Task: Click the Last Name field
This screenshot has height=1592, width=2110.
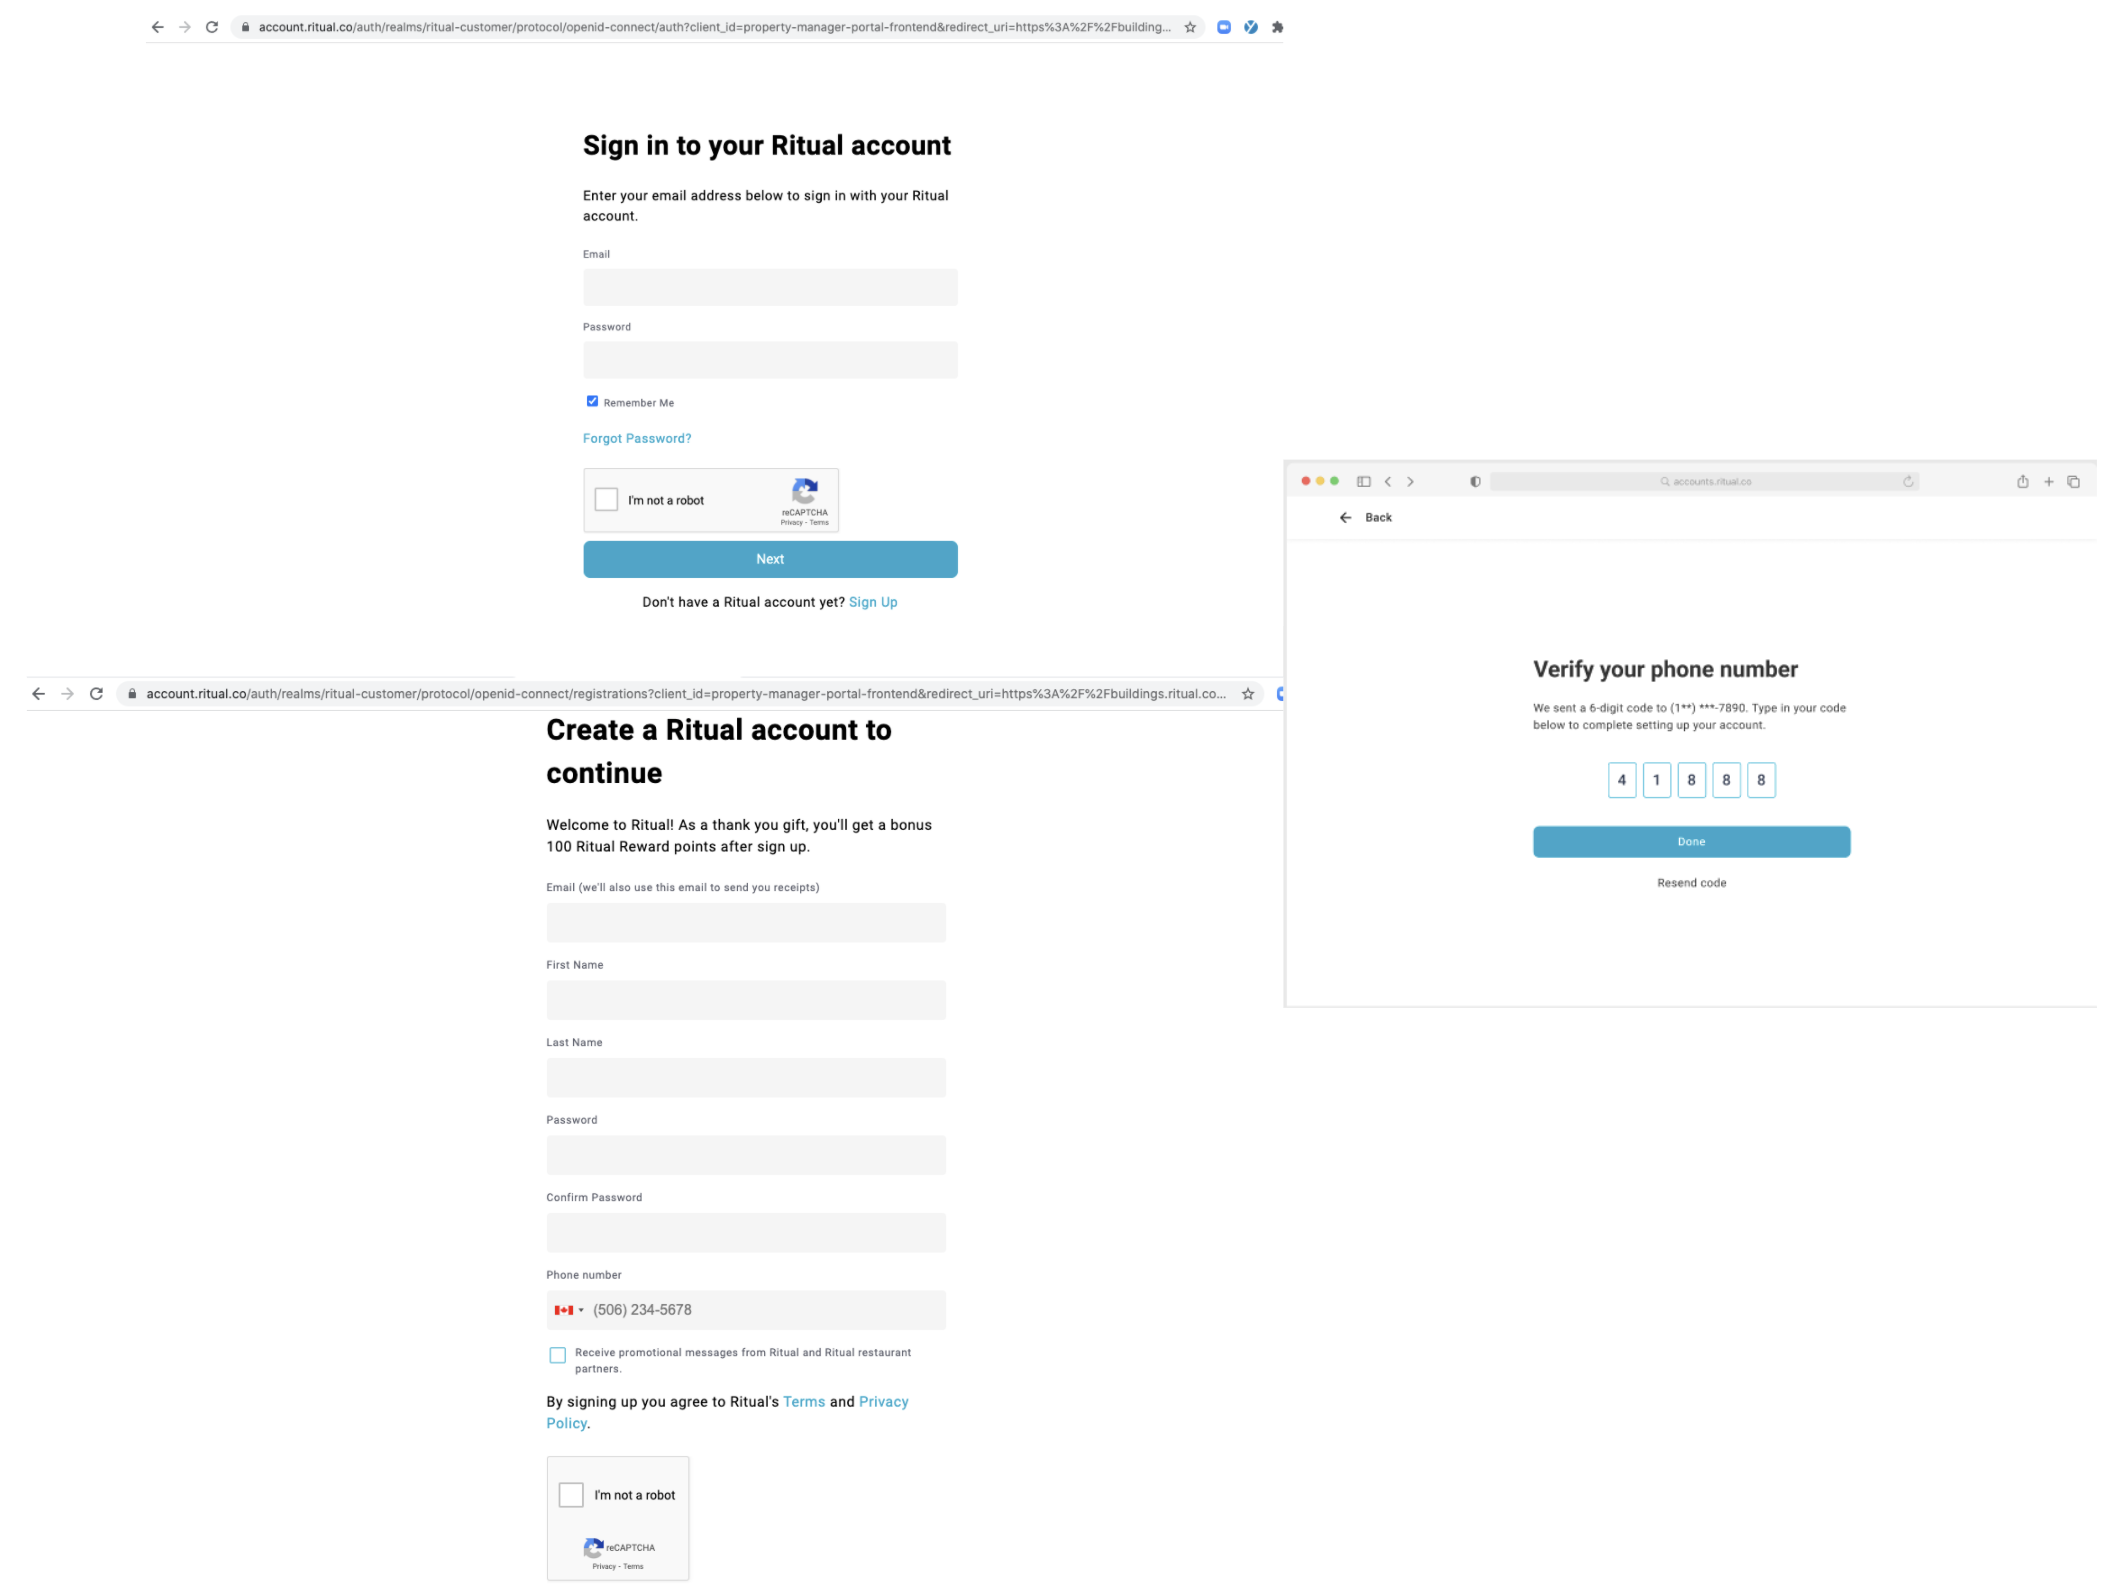Action: [746, 1078]
